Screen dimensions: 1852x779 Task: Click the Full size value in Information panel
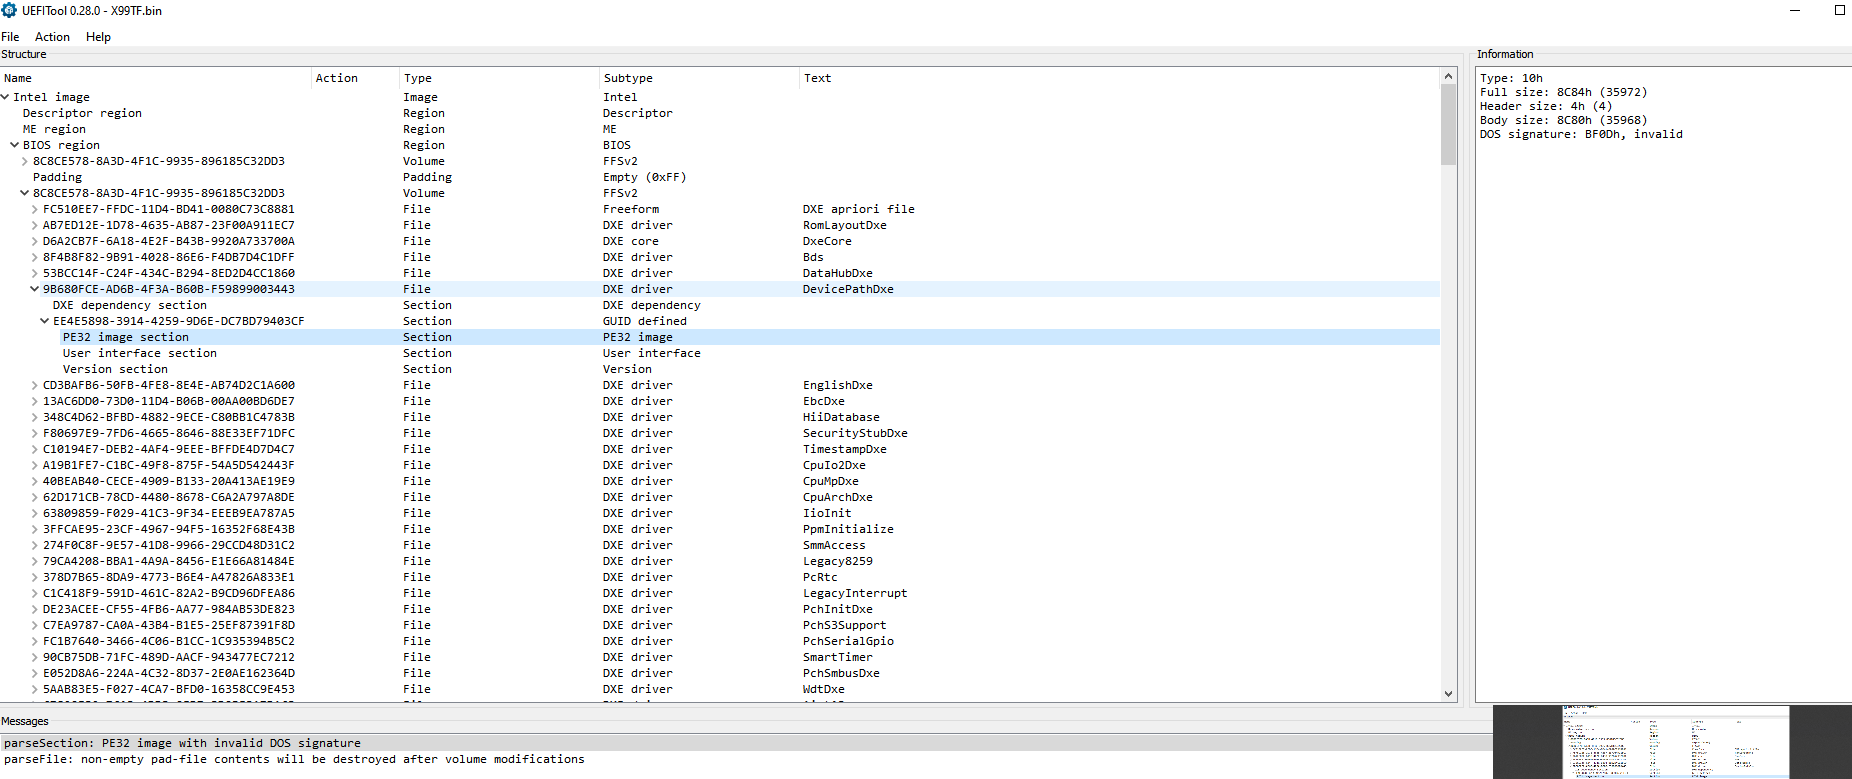coord(1602,92)
